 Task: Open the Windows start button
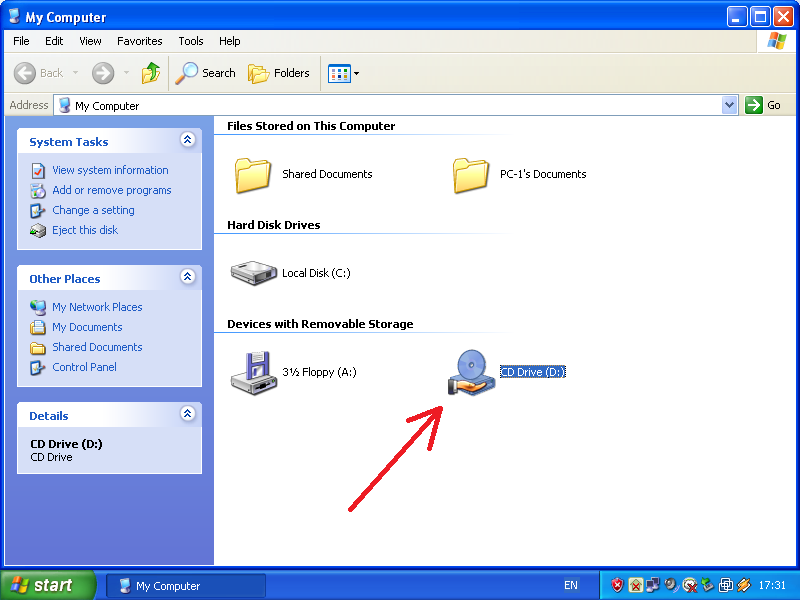coord(48,585)
